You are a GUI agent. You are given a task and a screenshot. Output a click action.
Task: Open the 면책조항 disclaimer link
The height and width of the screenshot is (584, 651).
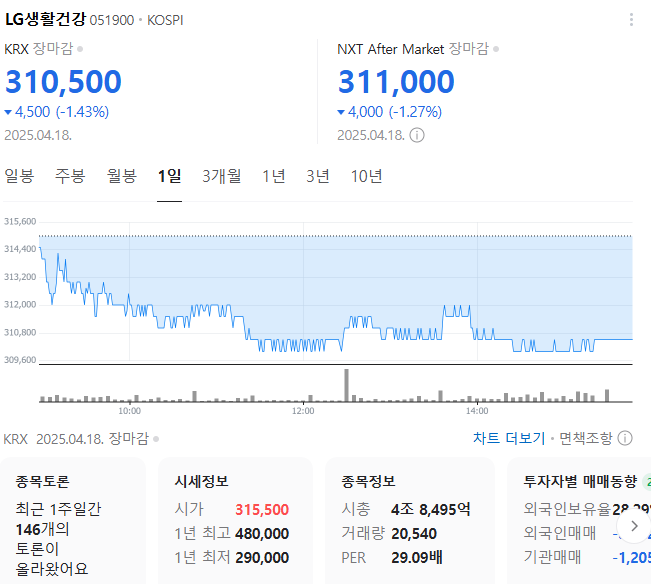pyautogui.click(x=585, y=438)
